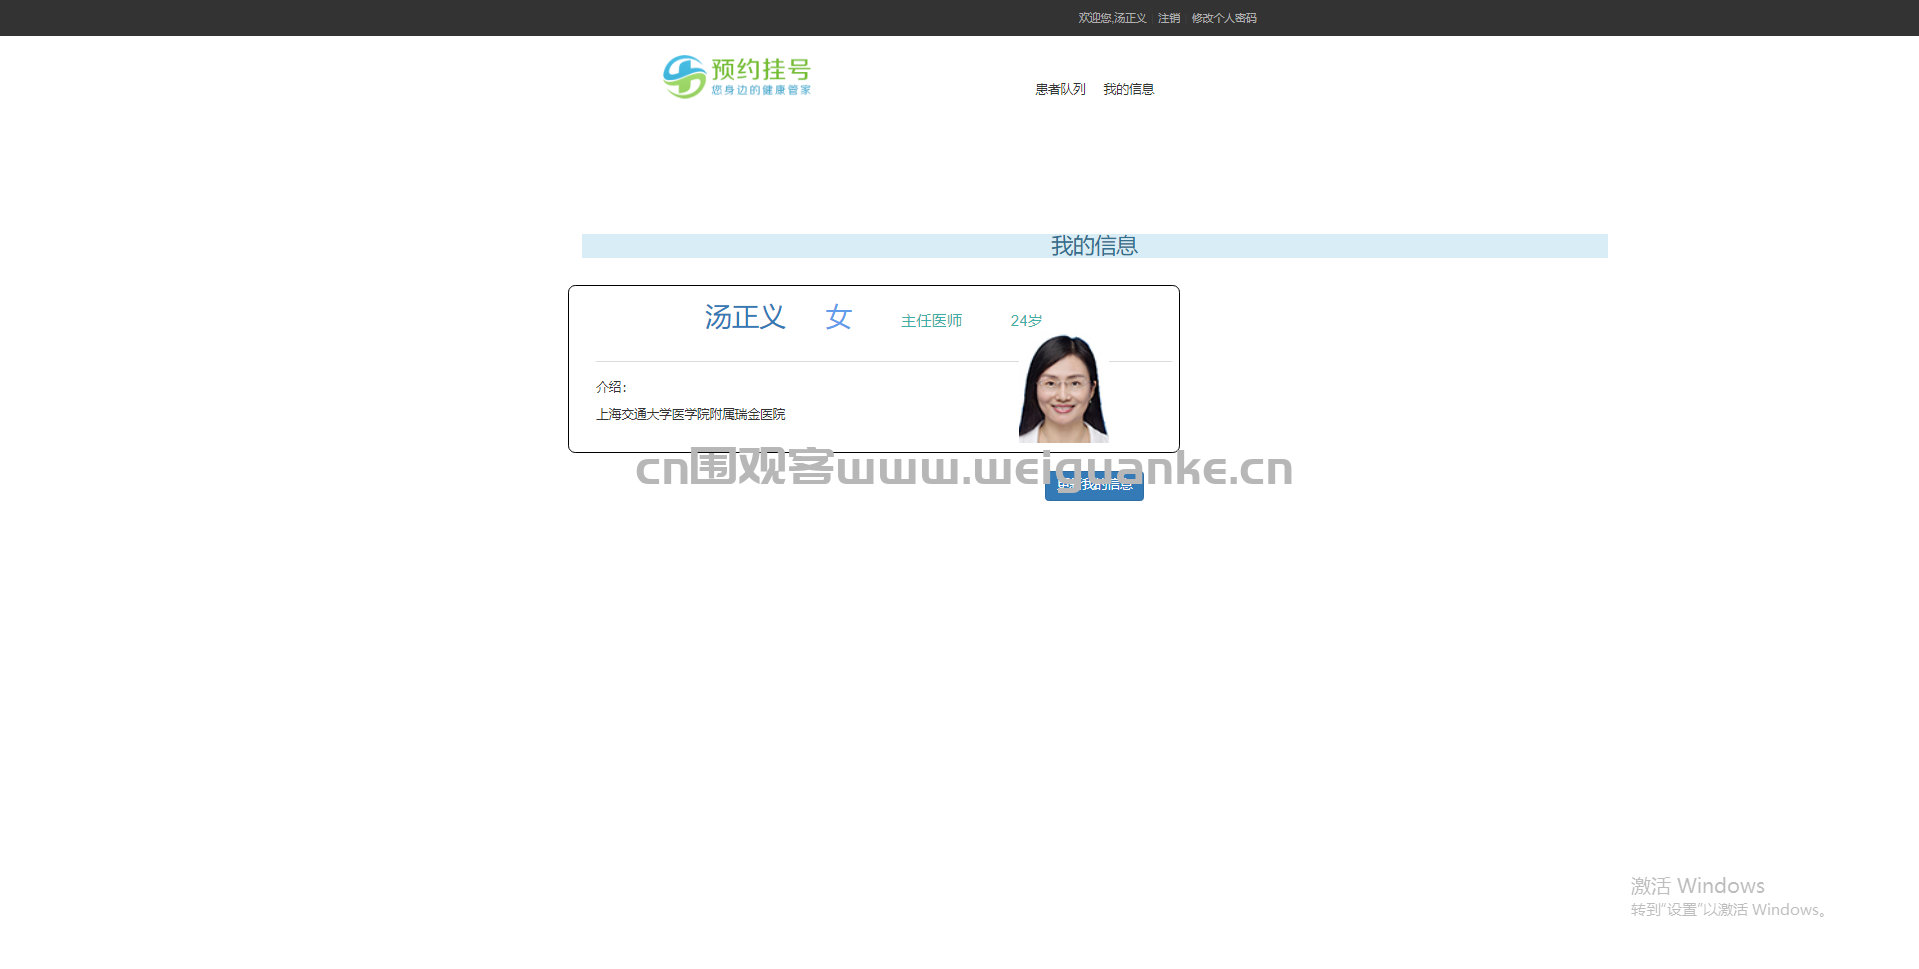This screenshot has width=1919, height=969.
Task: Click the blue 更新我的信息 button
Action: (x=1094, y=486)
